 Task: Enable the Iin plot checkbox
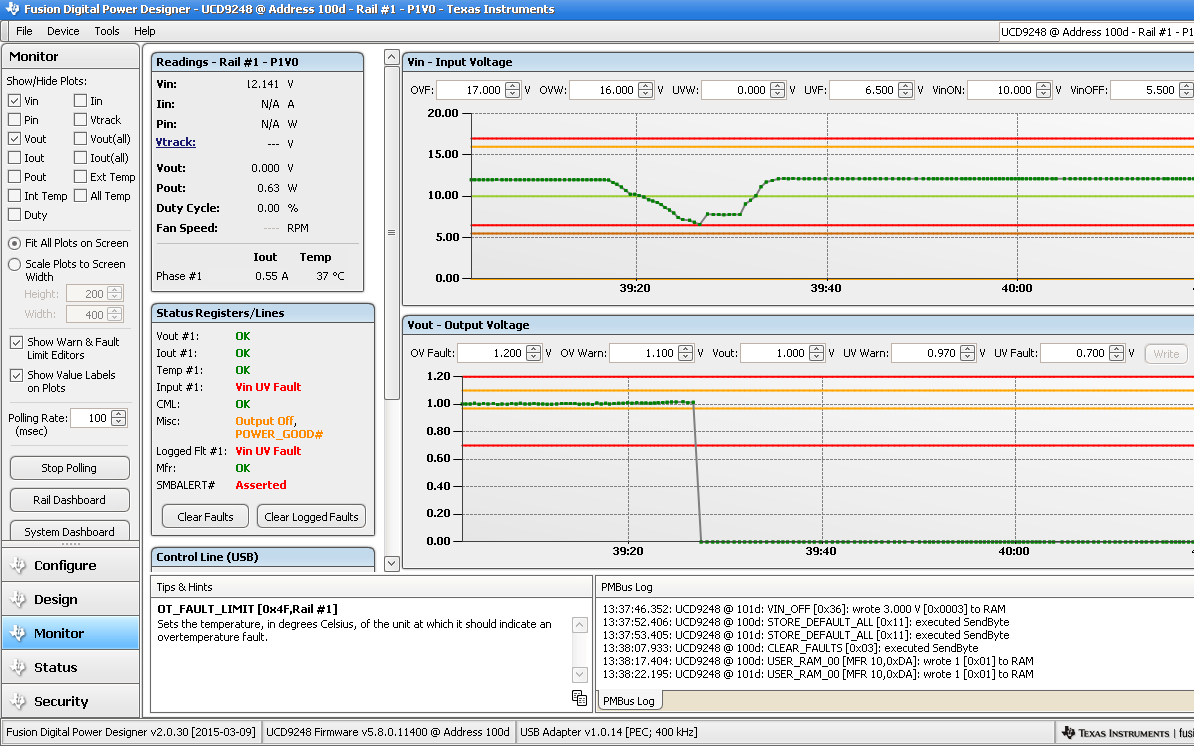click(x=80, y=100)
